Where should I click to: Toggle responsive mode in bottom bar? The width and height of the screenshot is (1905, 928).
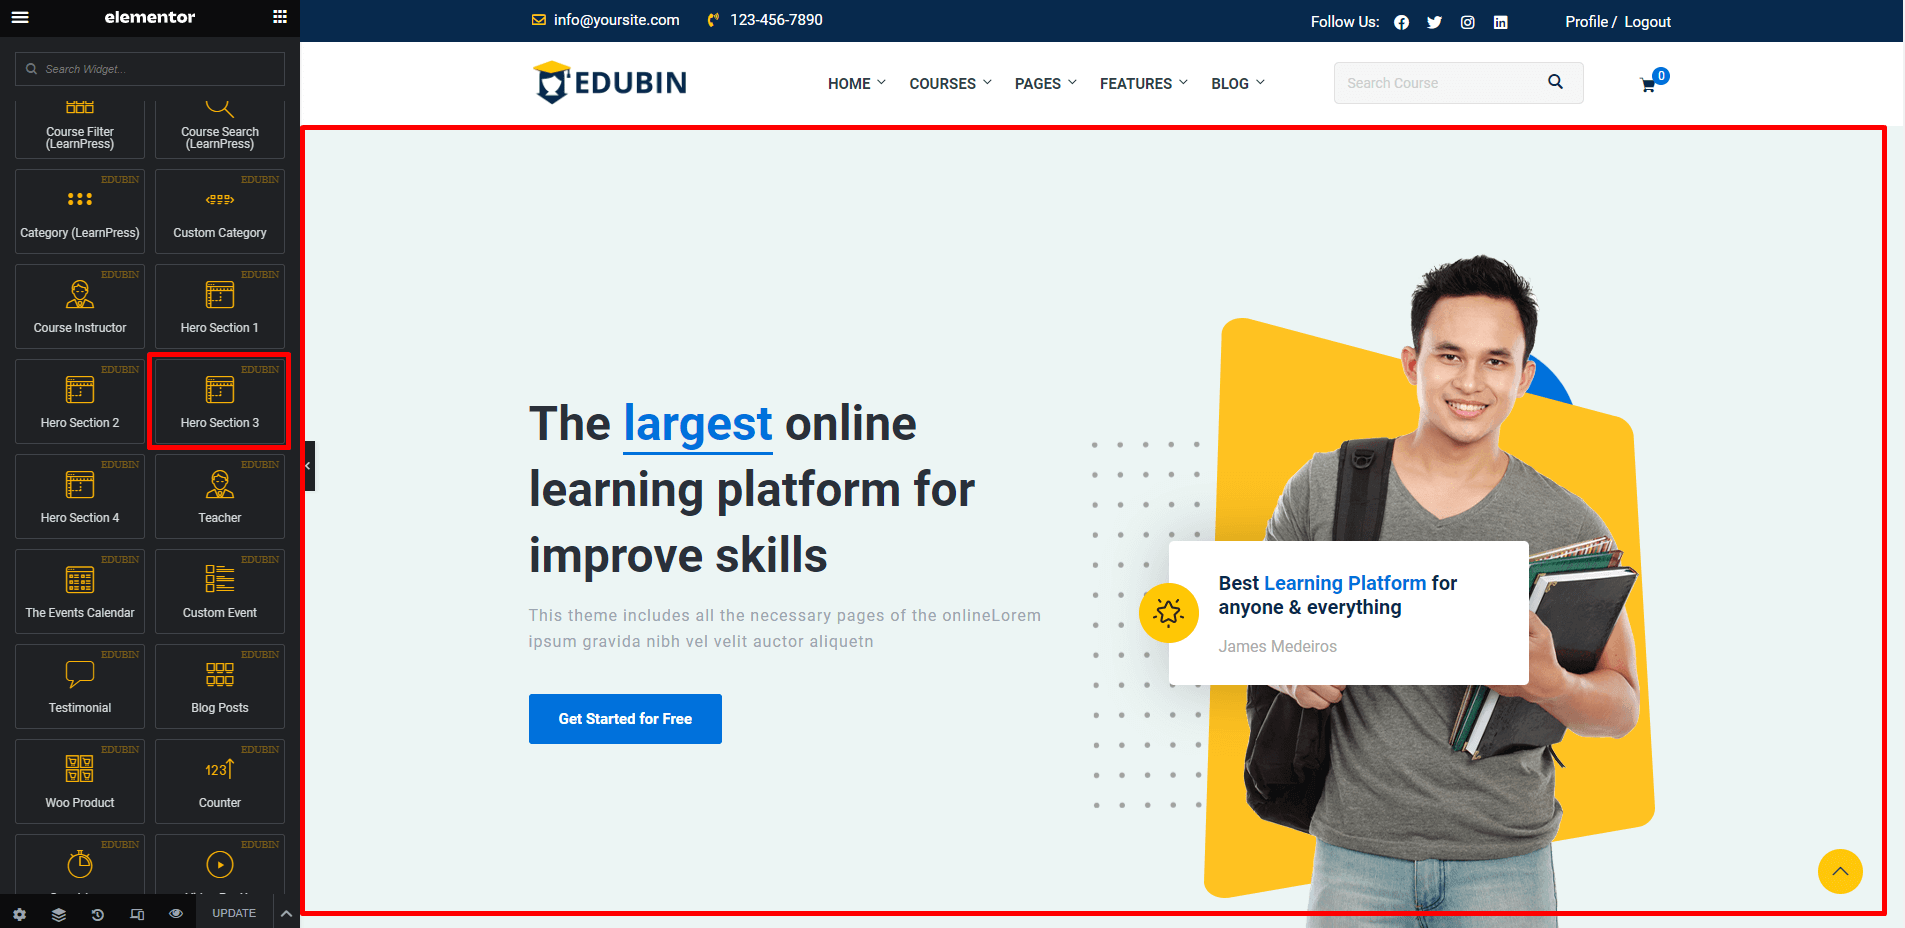(x=137, y=914)
